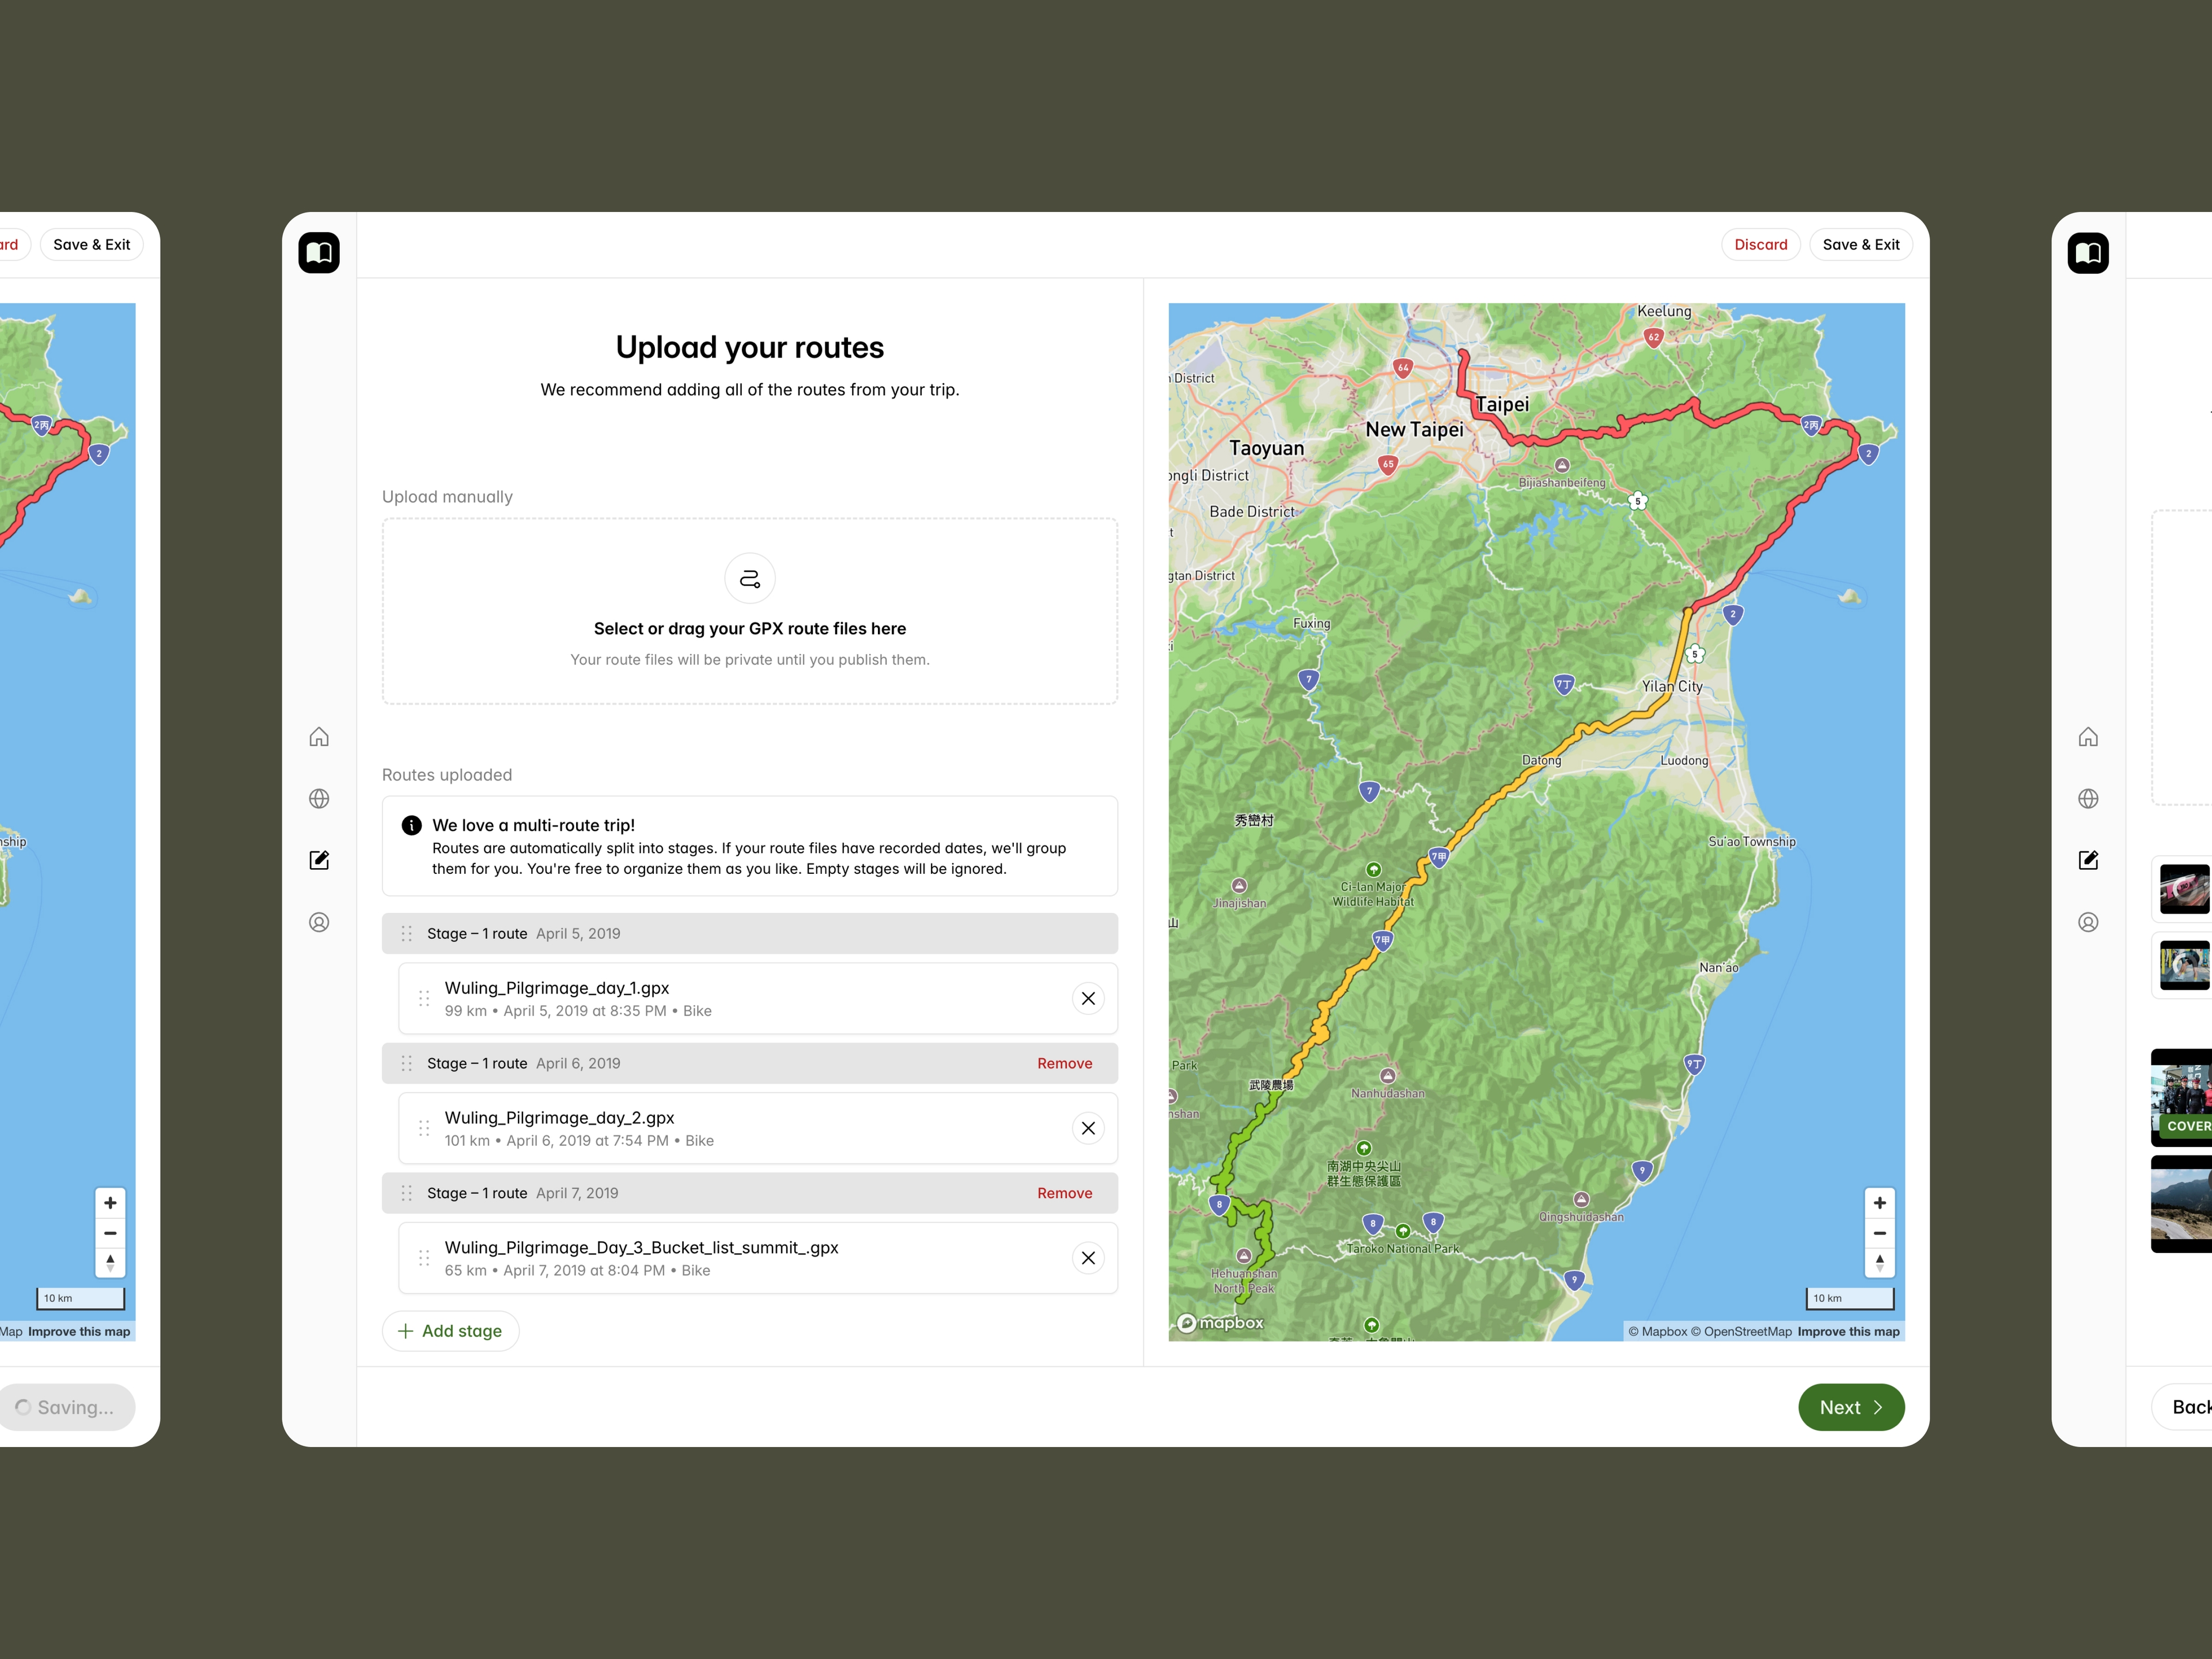This screenshot has height=1659, width=2212.
Task: Click the route upload icon in drop zone
Action: [x=750, y=578]
